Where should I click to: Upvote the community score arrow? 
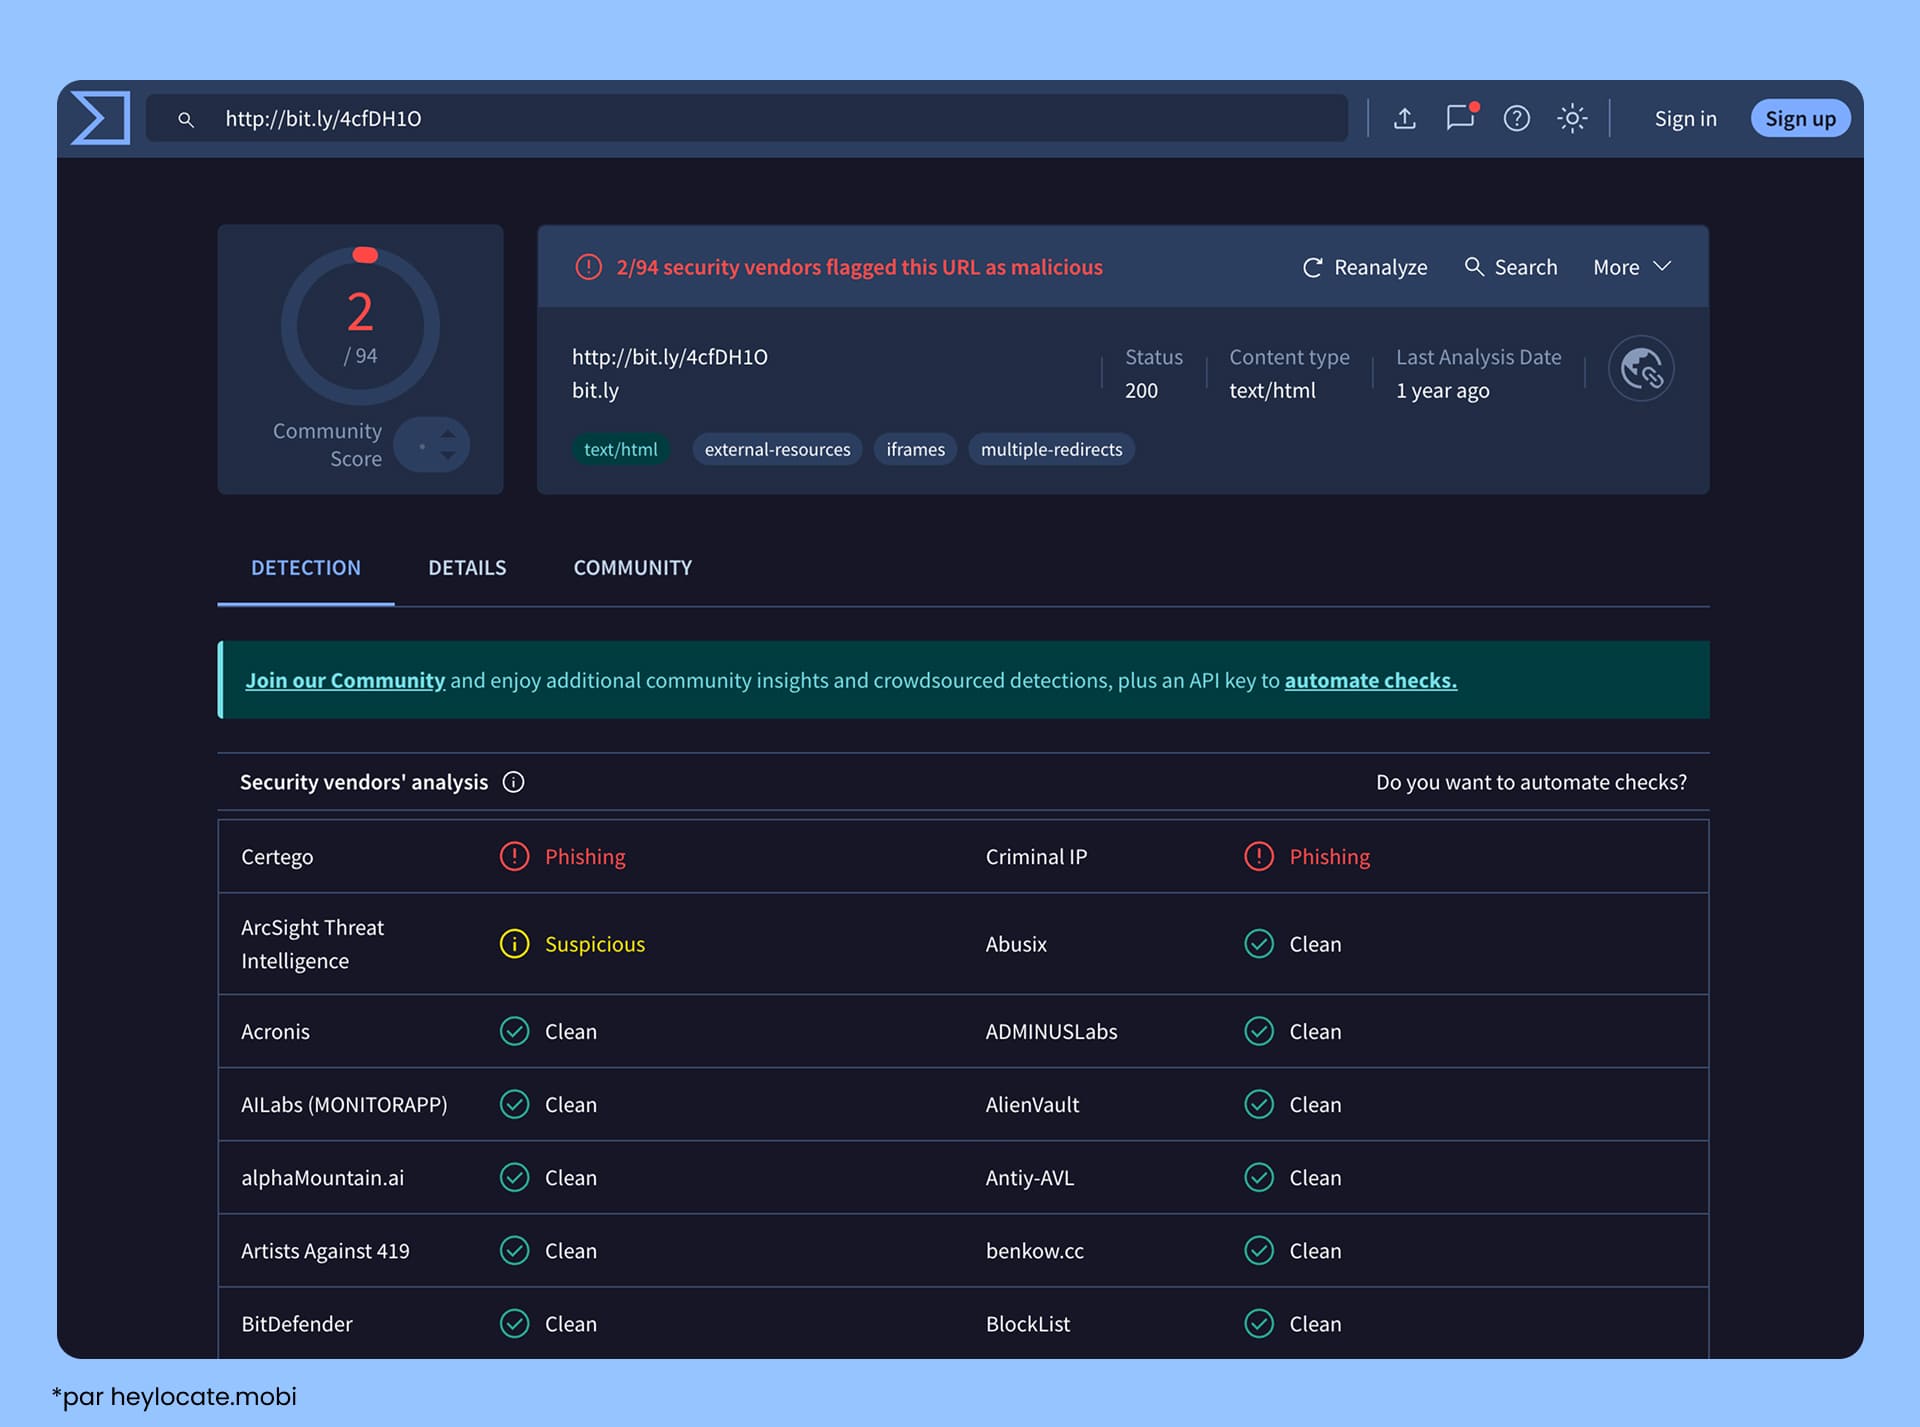click(448, 434)
